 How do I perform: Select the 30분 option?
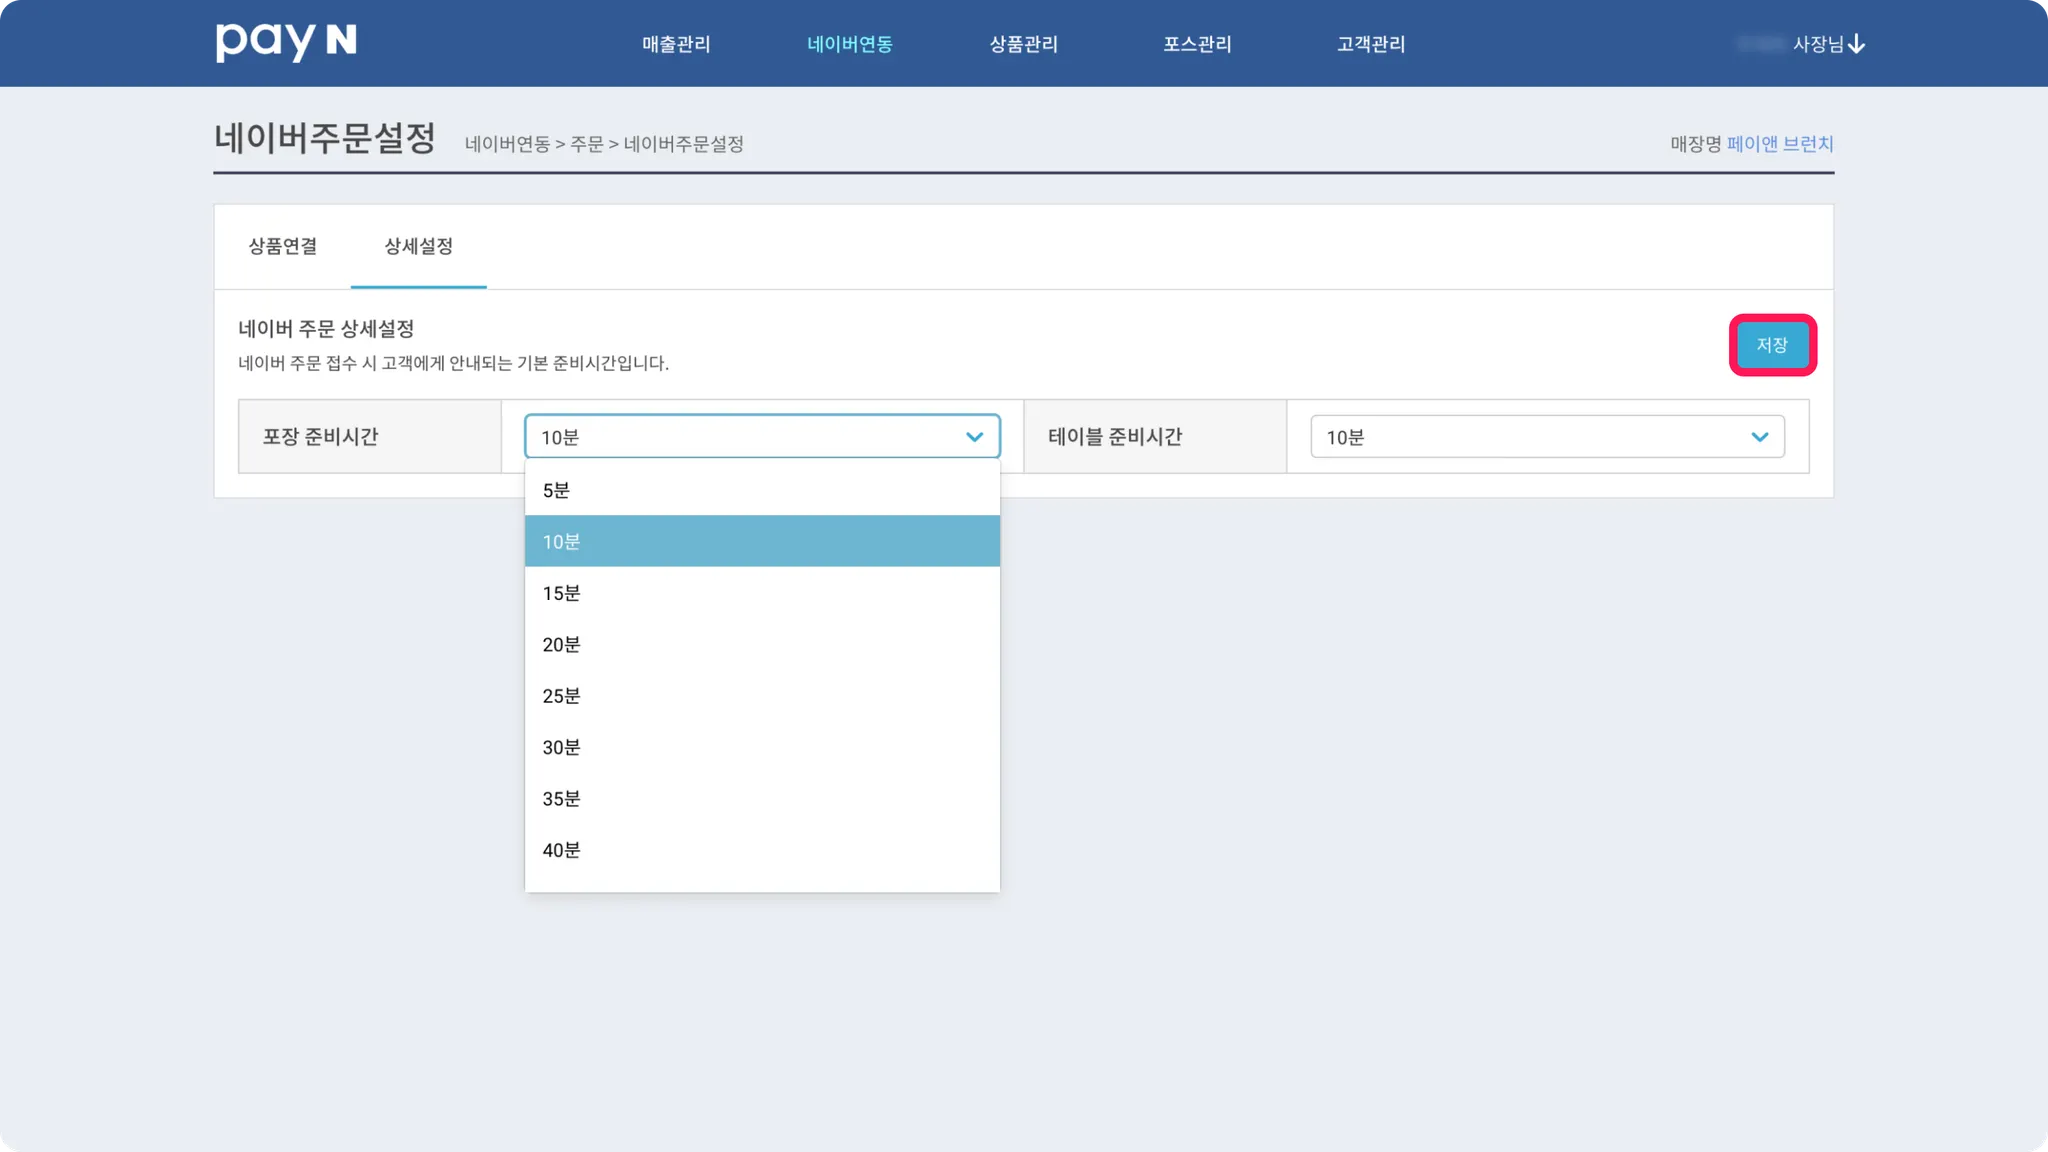pyautogui.click(x=761, y=747)
